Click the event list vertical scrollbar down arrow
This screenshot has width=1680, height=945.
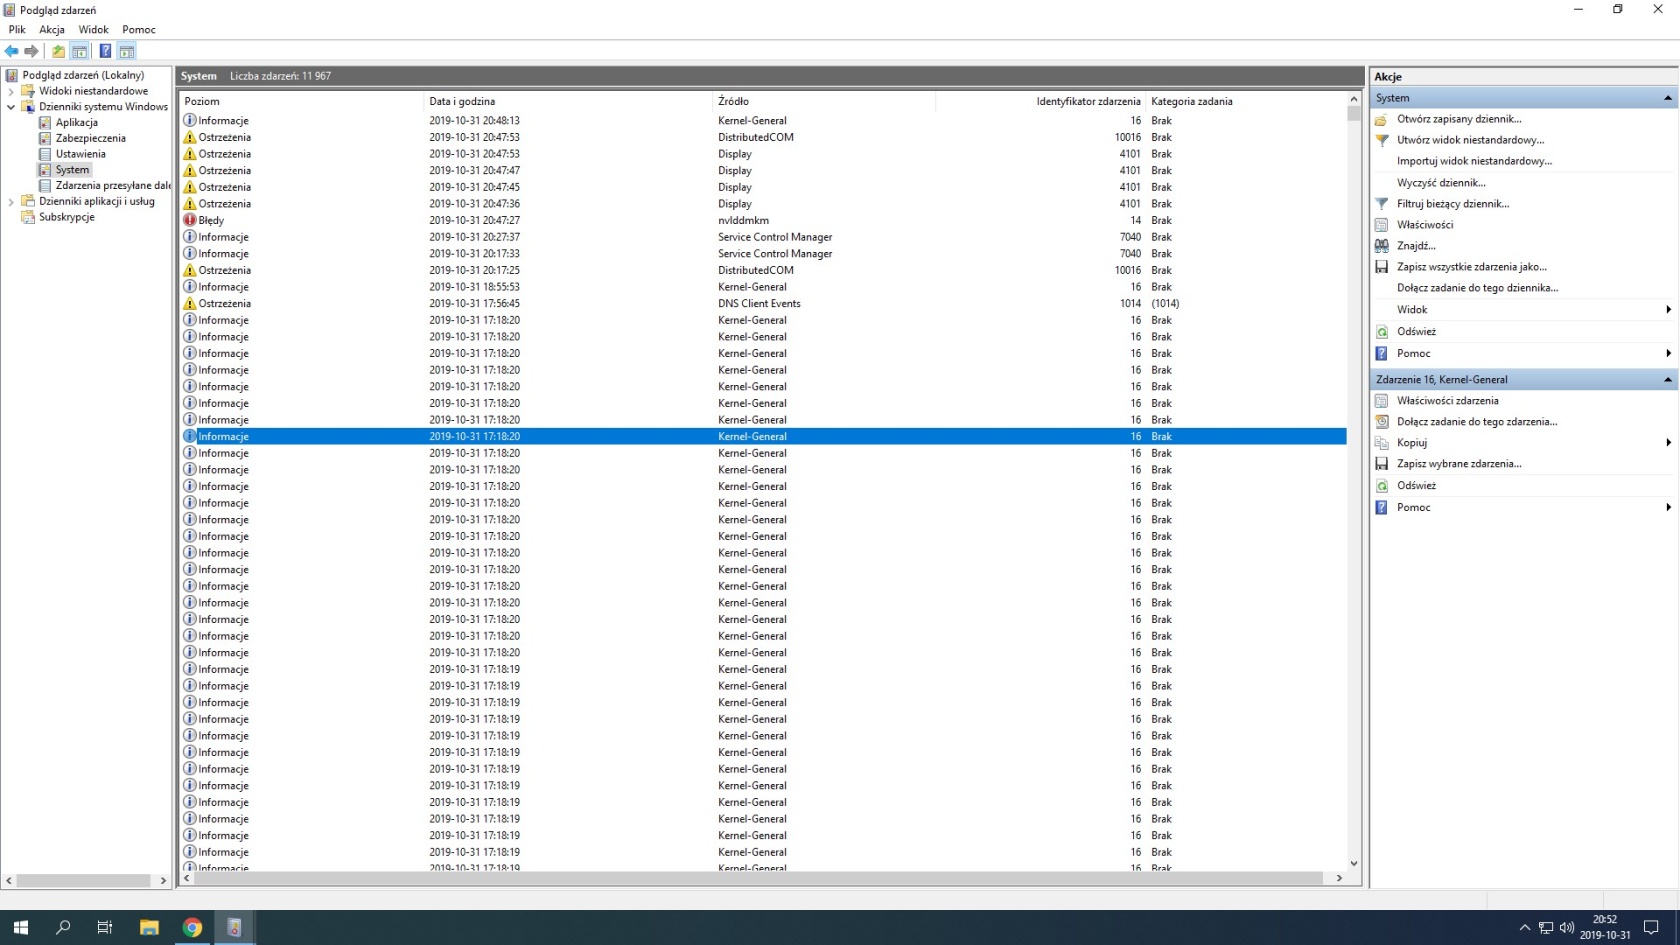[1354, 863]
